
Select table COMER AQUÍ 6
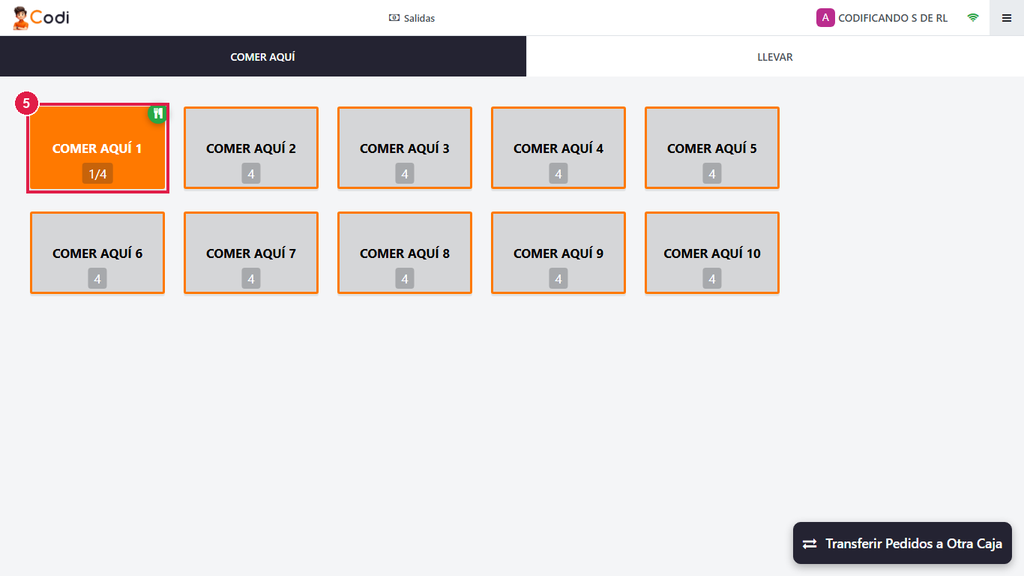pyautogui.click(x=97, y=253)
